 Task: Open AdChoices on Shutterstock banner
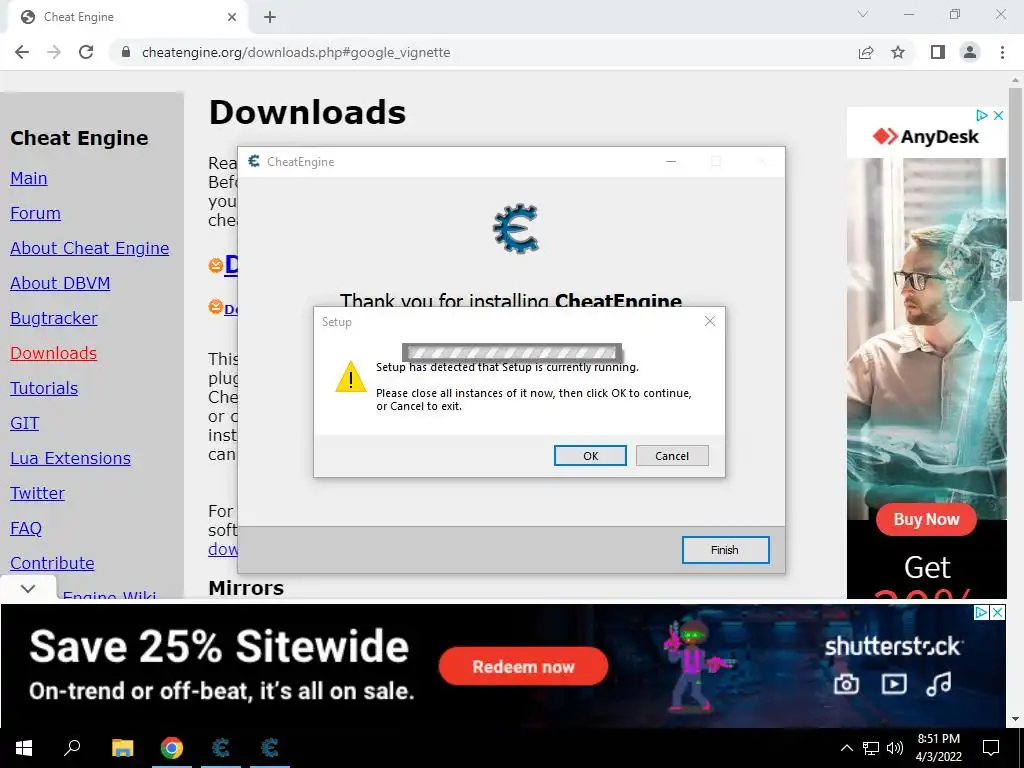[x=981, y=613]
